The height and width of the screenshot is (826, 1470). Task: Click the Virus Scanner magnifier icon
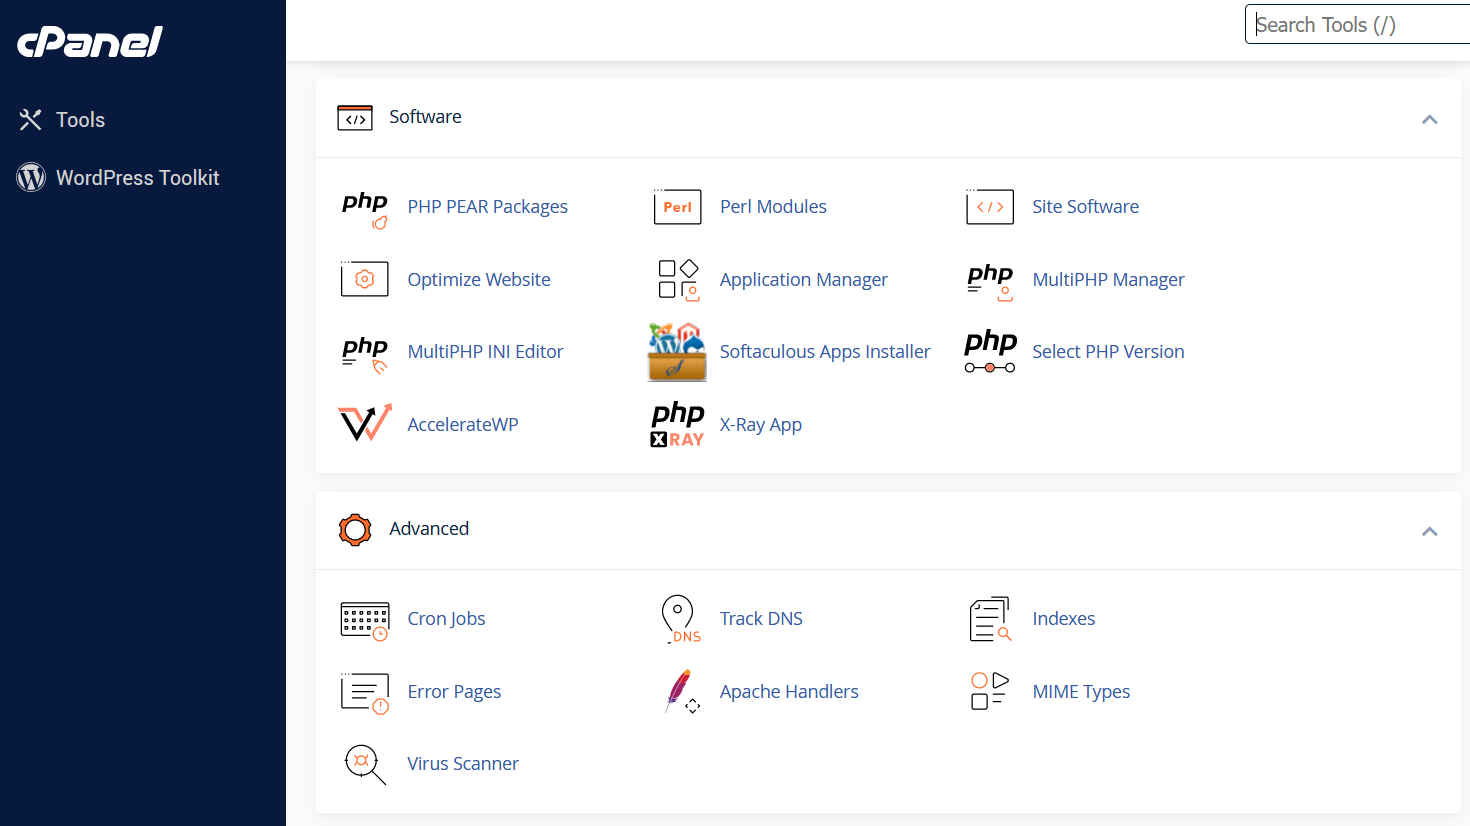[365, 764]
